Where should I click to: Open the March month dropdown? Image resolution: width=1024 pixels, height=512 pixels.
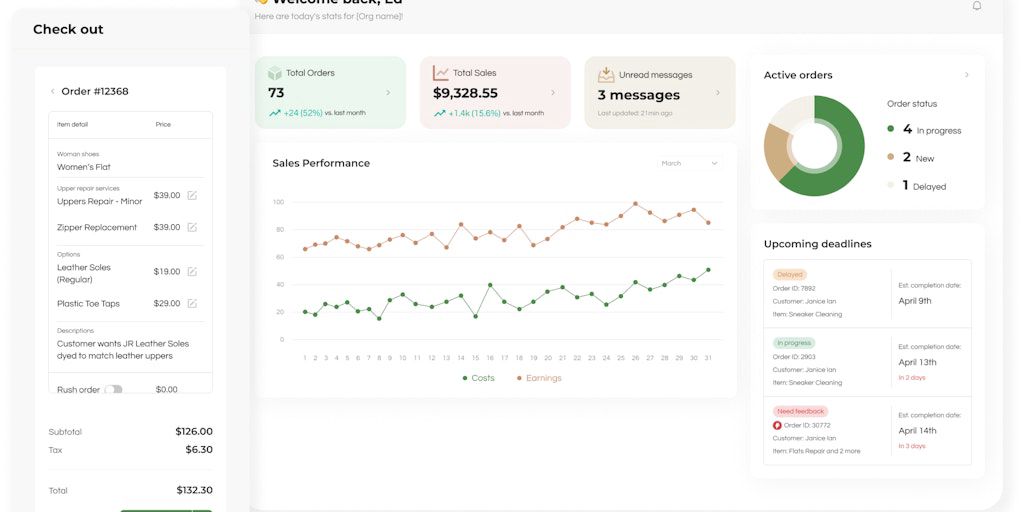[689, 163]
